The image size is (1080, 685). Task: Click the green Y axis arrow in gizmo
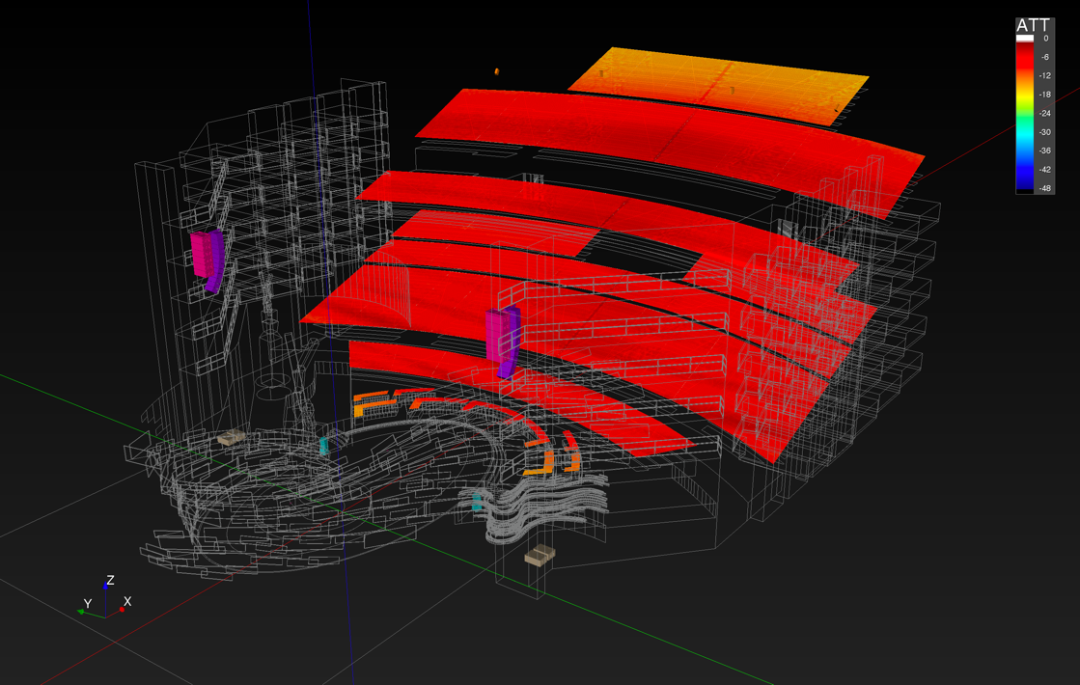coord(83,611)
